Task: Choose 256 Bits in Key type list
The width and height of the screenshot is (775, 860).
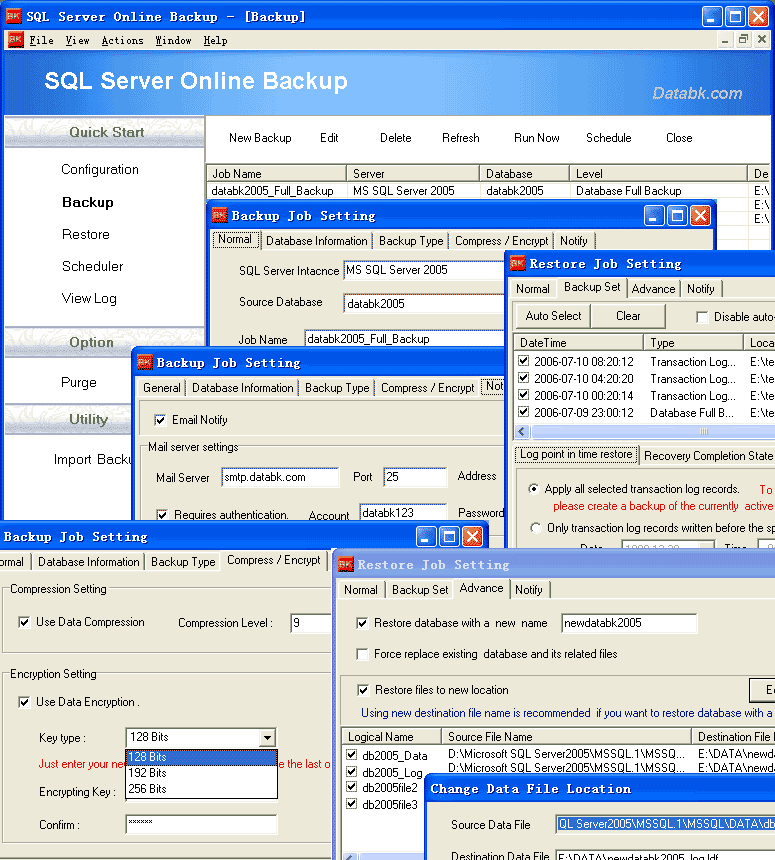Action: (201, 789)
